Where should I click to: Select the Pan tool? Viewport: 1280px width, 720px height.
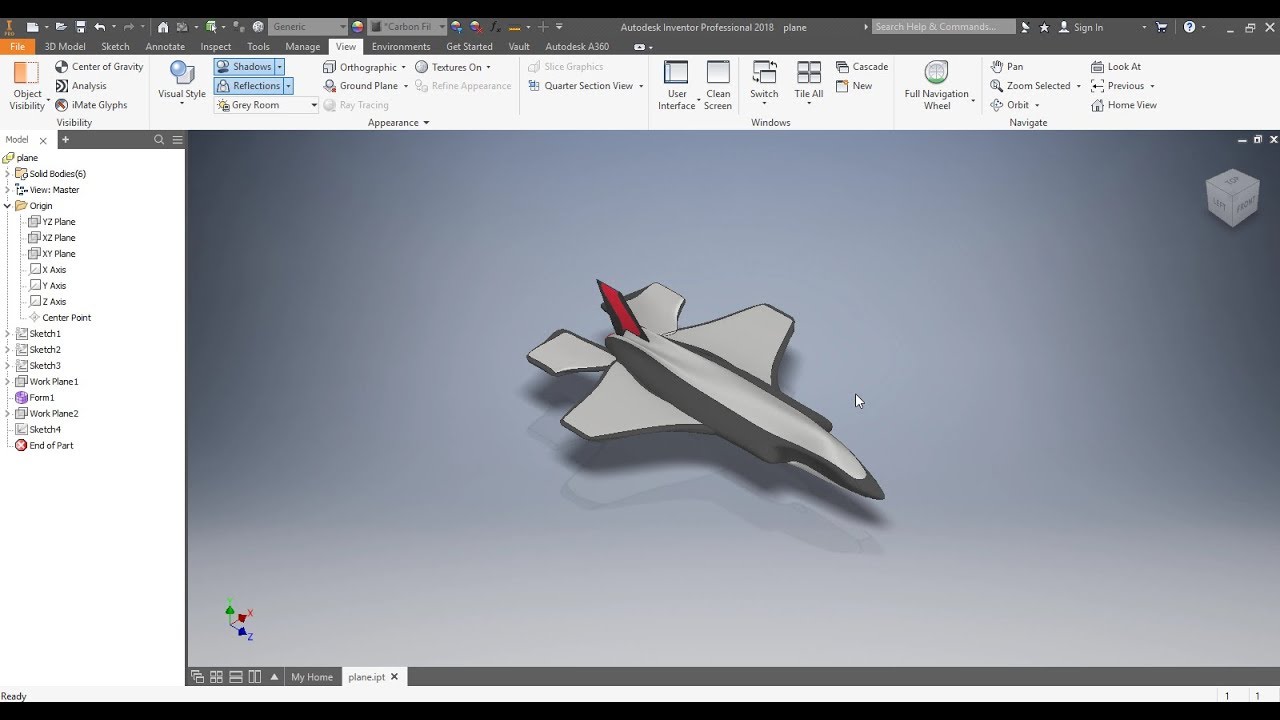coord(1006,67)
